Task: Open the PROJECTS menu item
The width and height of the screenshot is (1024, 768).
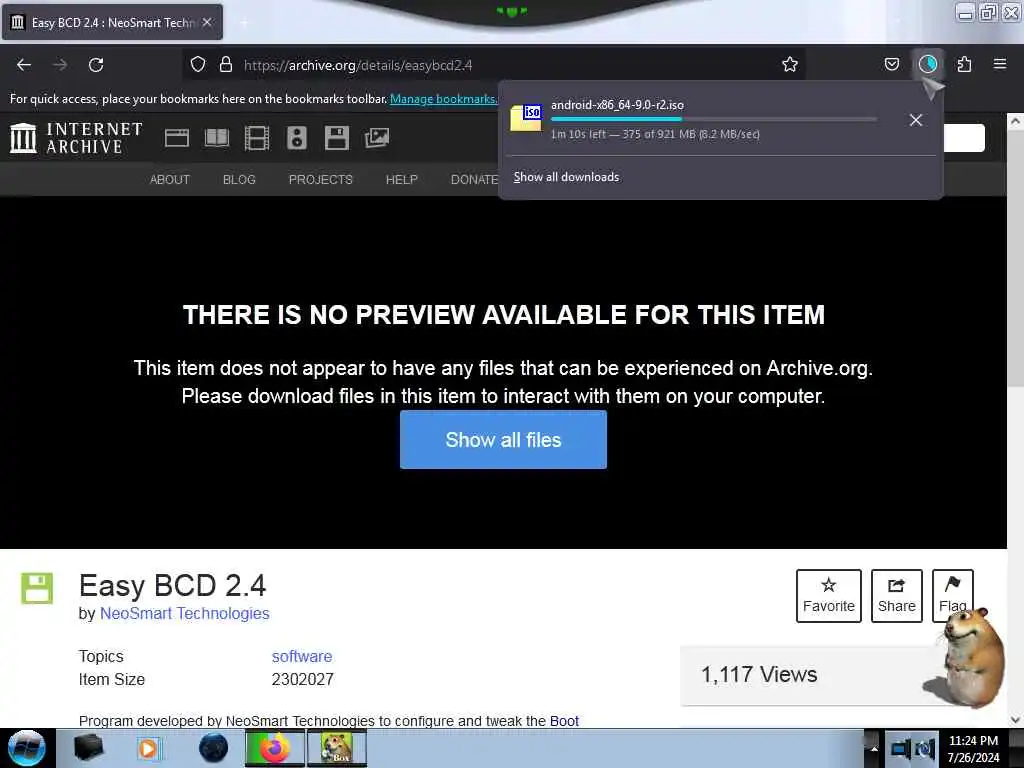Action: pyautogui.click(x=321, y=180)
